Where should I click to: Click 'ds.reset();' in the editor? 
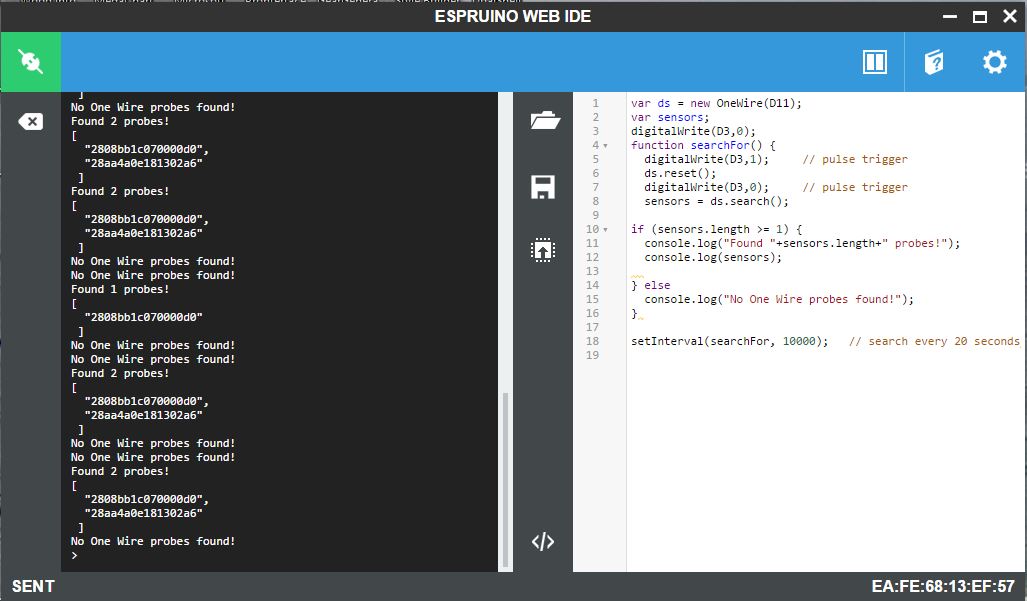pyautogui.click(x=680, y=173)
